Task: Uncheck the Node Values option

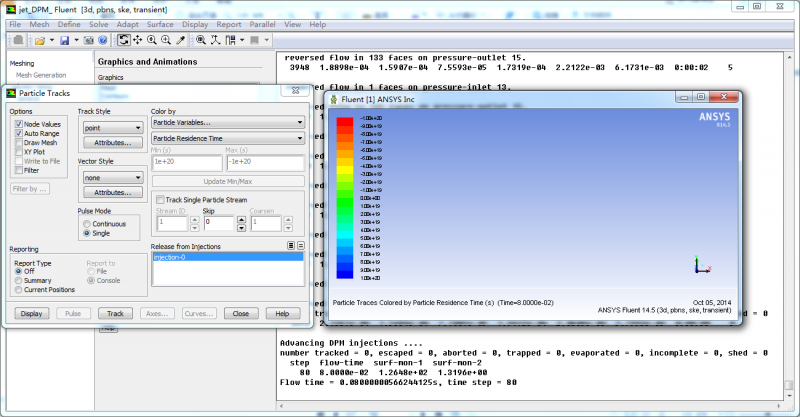Action: pos(19,124)
